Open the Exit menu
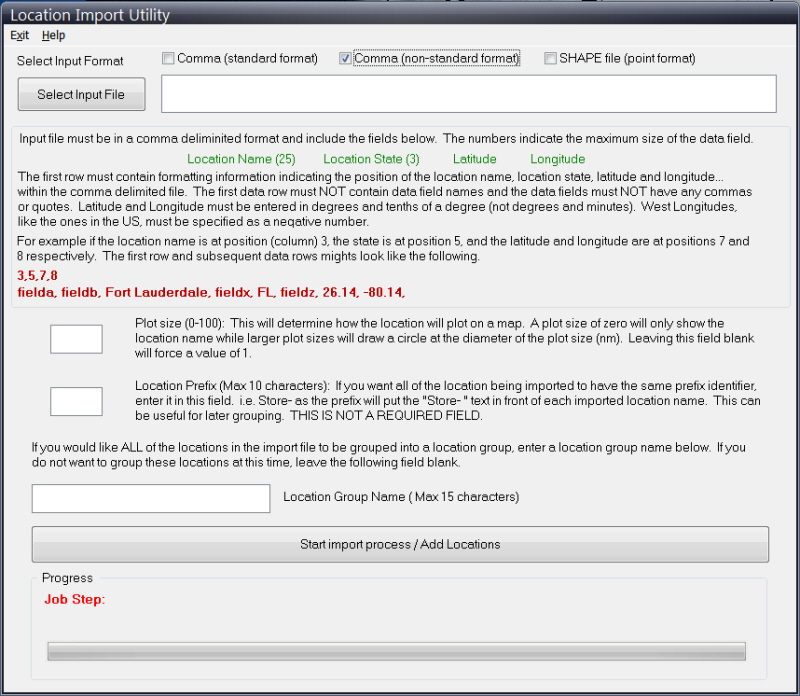Screen dimensions: 800x696 [19, 35]
